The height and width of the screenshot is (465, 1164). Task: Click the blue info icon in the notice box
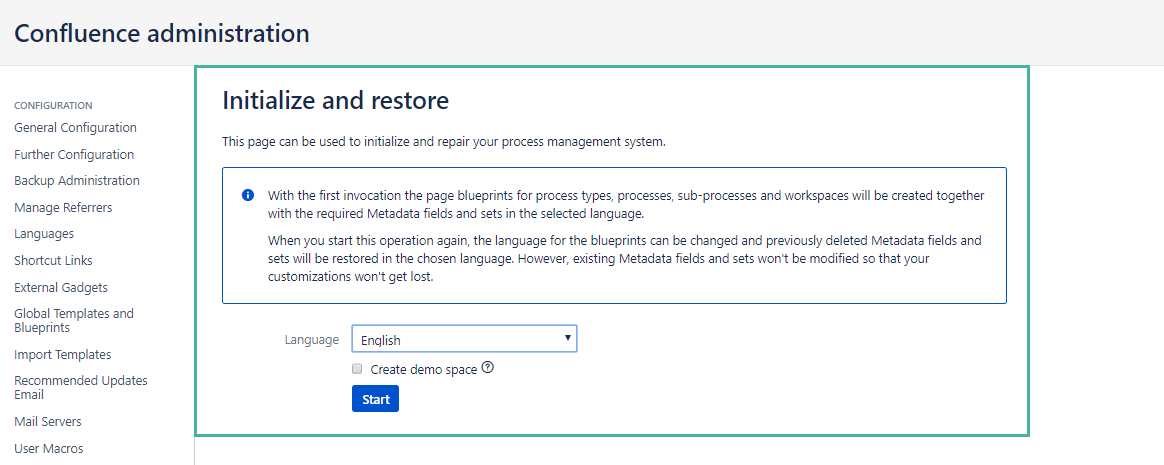point(248,195)
